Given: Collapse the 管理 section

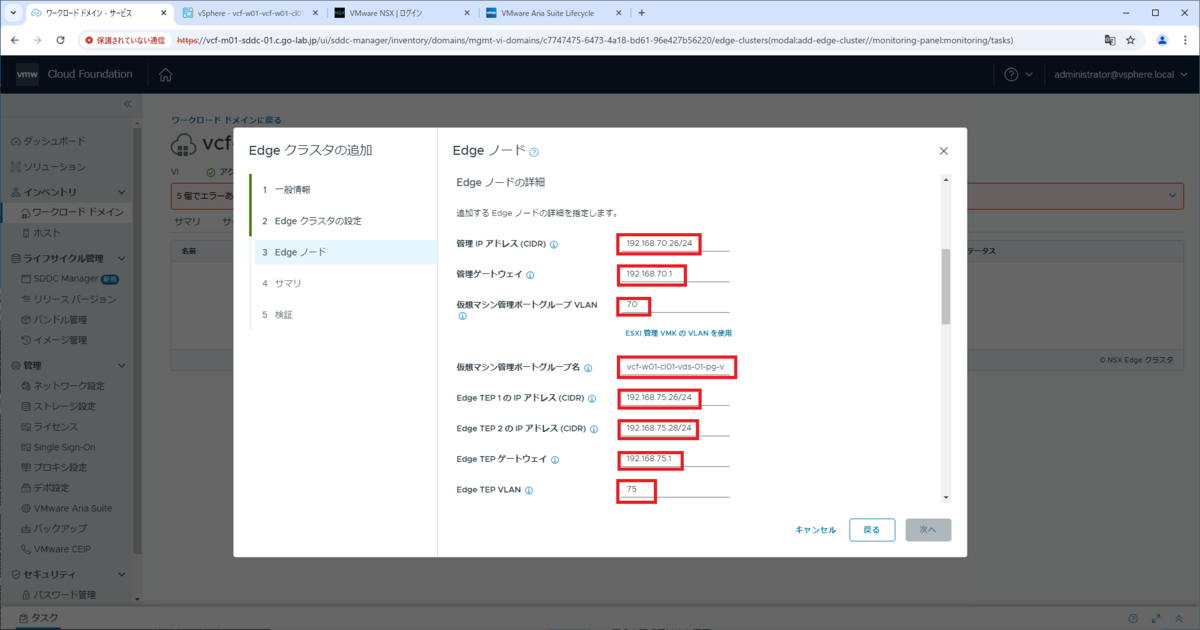Looking at the screenshot, I should tap(123, 365).
